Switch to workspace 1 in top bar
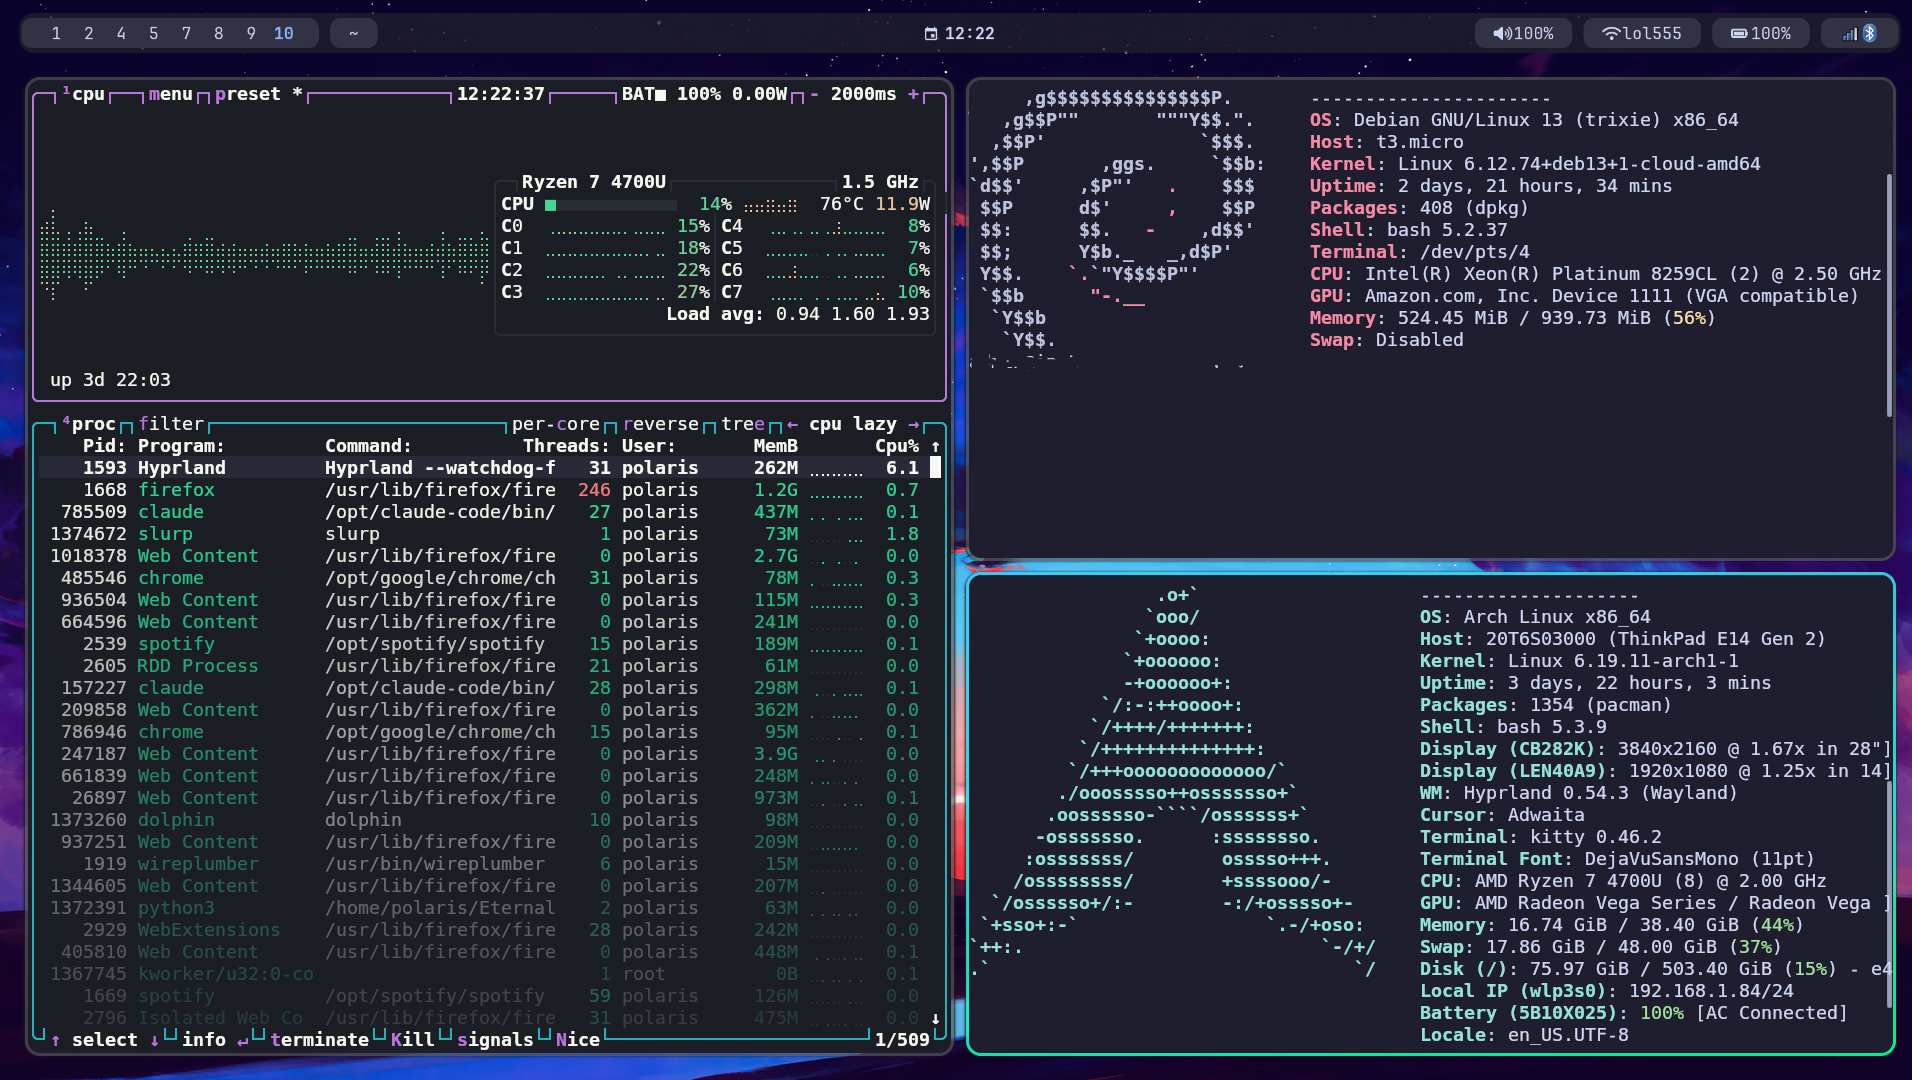The image size is (1912, 1080). 56,33
